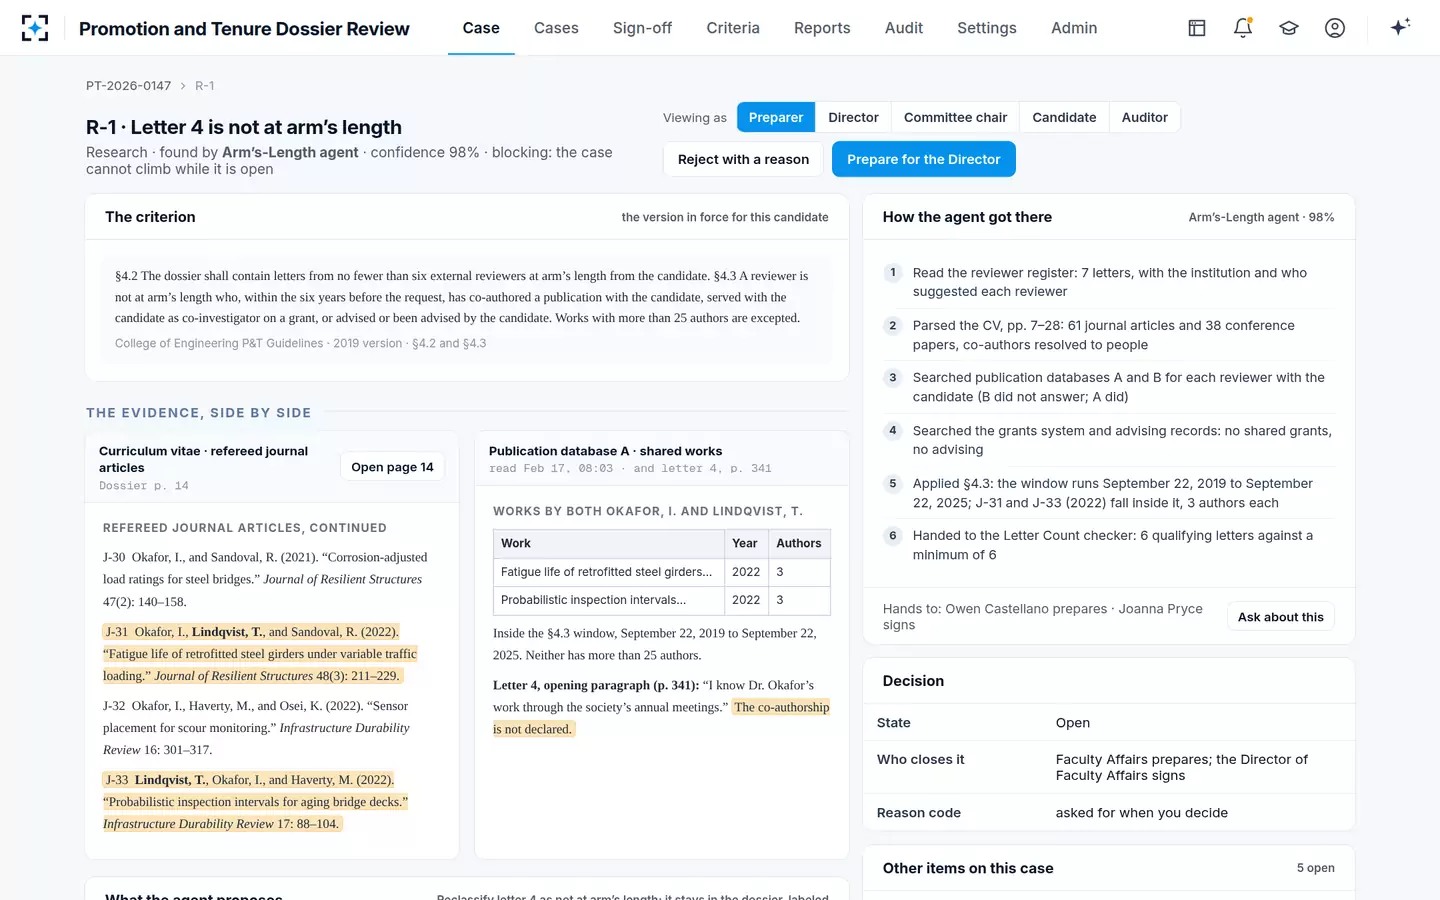
Task: Click step 1 'Read the reviewer register'
Action: pyautogui.click(x=1110, y=282)
